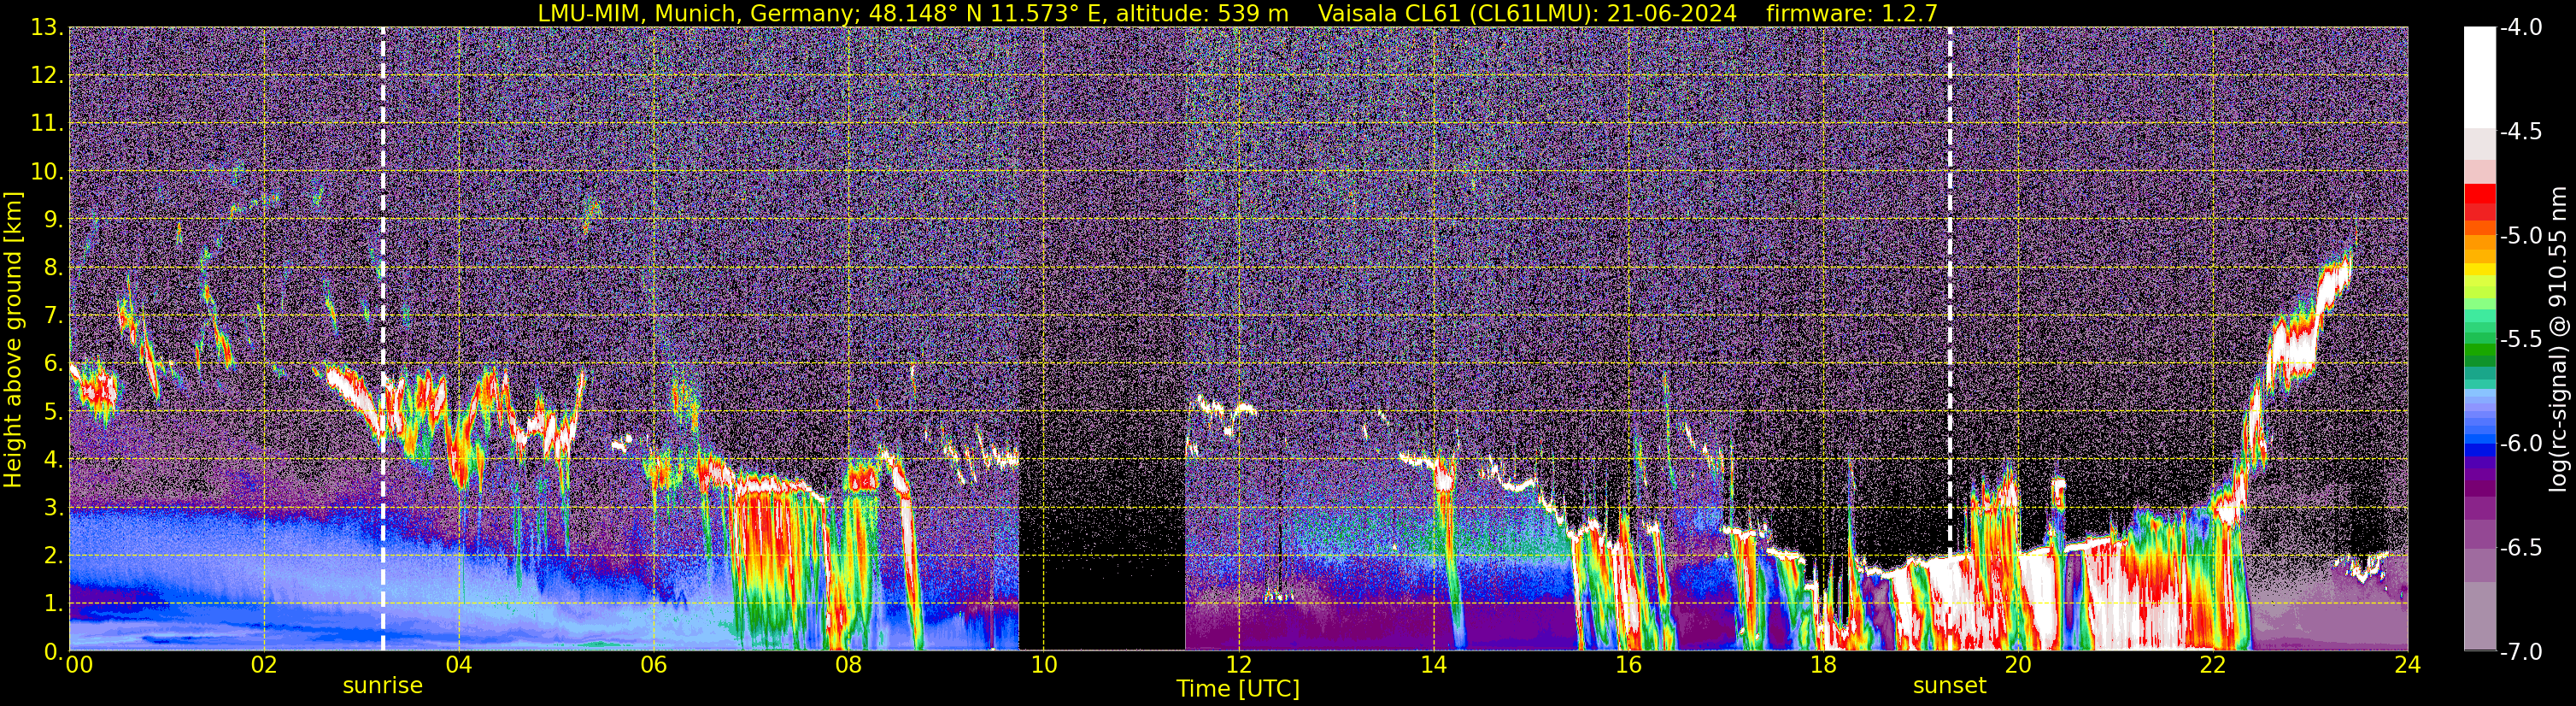Click the "08" time axis tick label
The height and width of the screenshot is (706, 2576).
(x=849, y=665)
